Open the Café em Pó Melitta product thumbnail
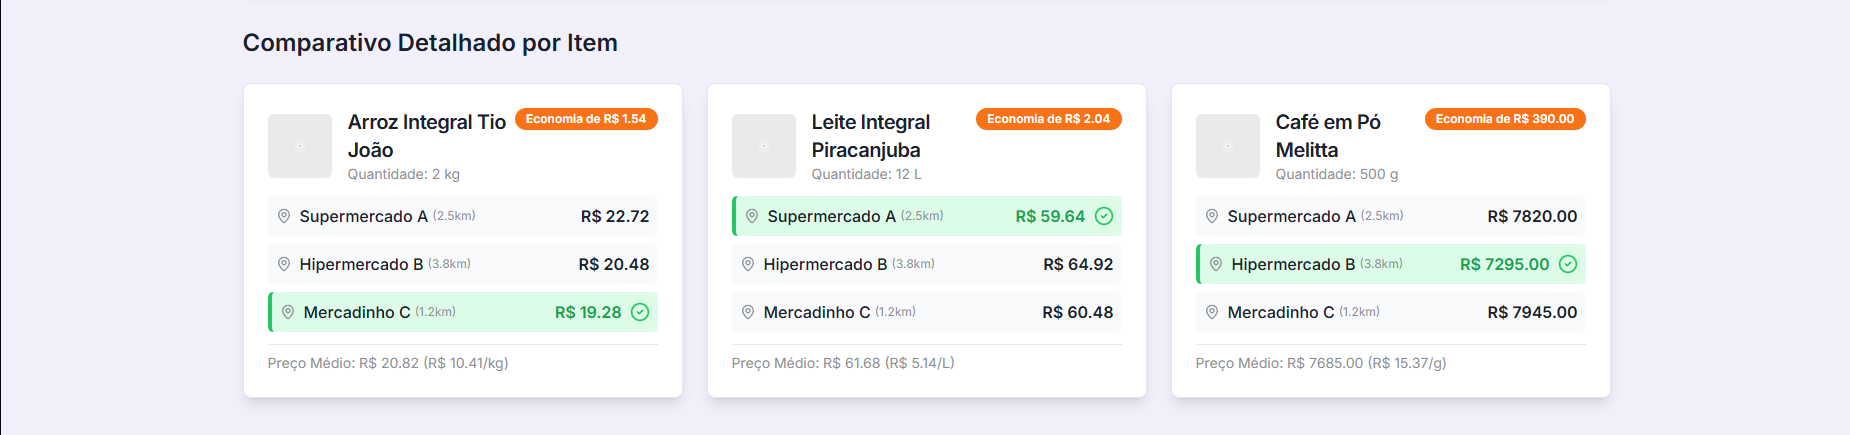Screen dimensions: 1850x435 pyautogui.click(x=1228, y=146)
